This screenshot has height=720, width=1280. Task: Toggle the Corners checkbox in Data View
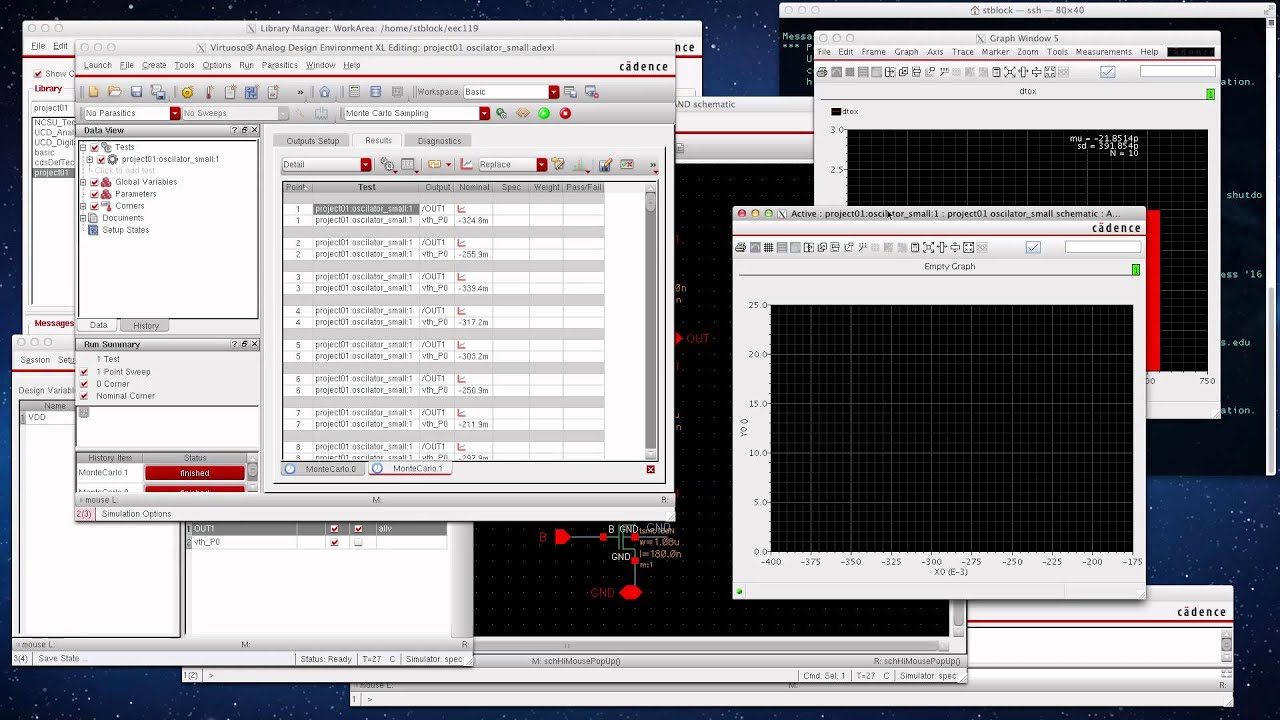(x=95, y=206)
